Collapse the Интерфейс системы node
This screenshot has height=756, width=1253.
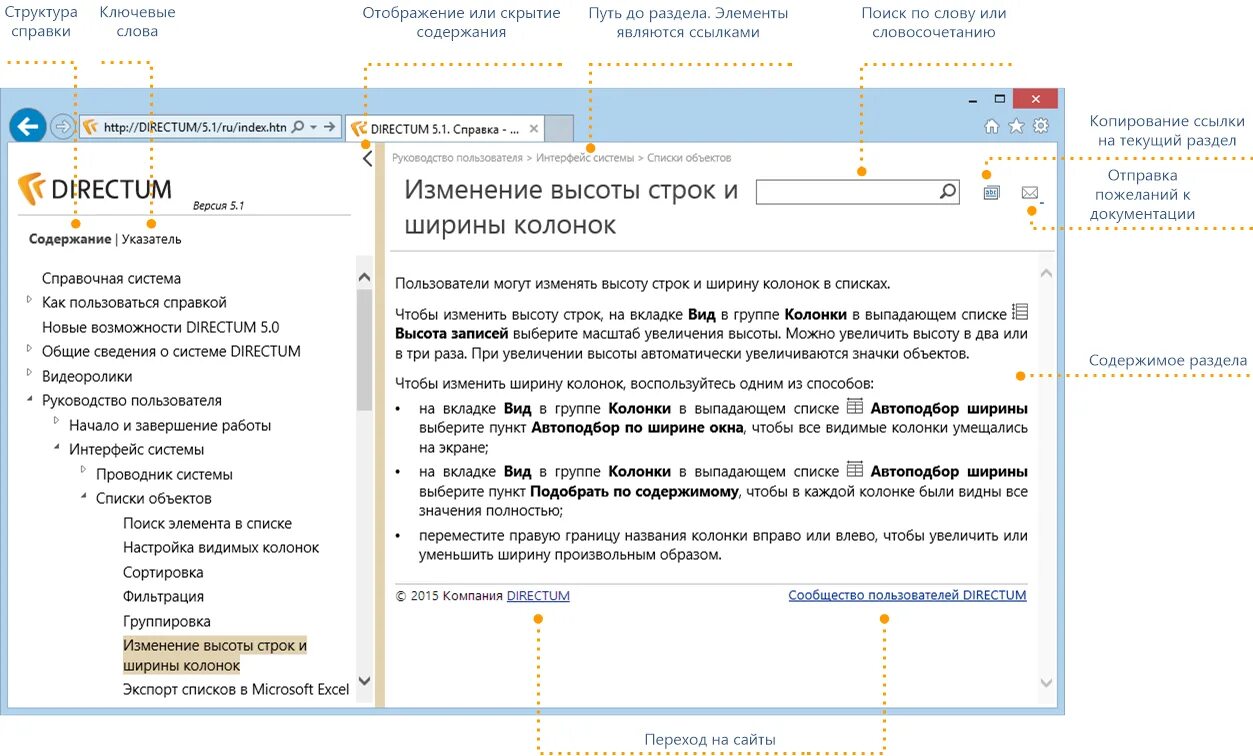point(56,448)
